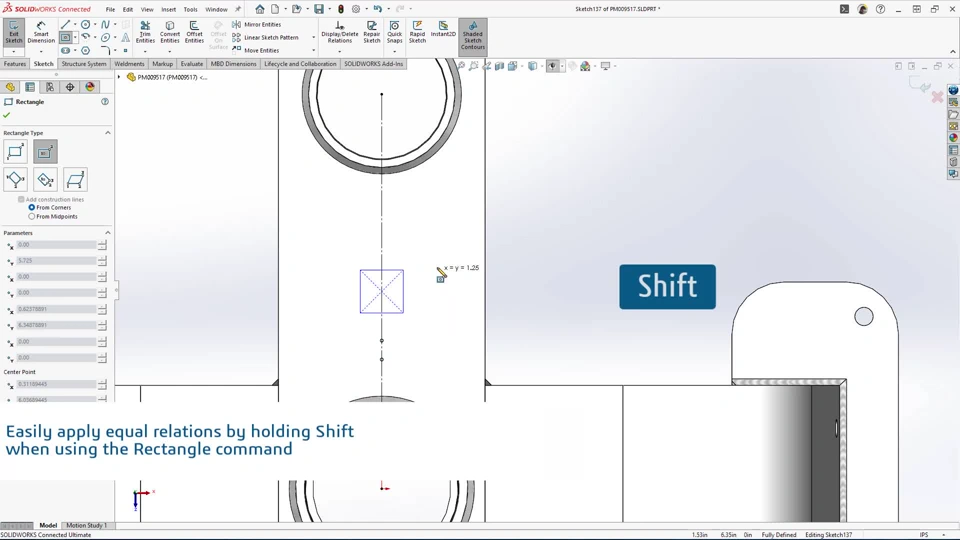Open the Options gear icon
The height and width of the screenshot is (540, 960).
tap(356, 9)
